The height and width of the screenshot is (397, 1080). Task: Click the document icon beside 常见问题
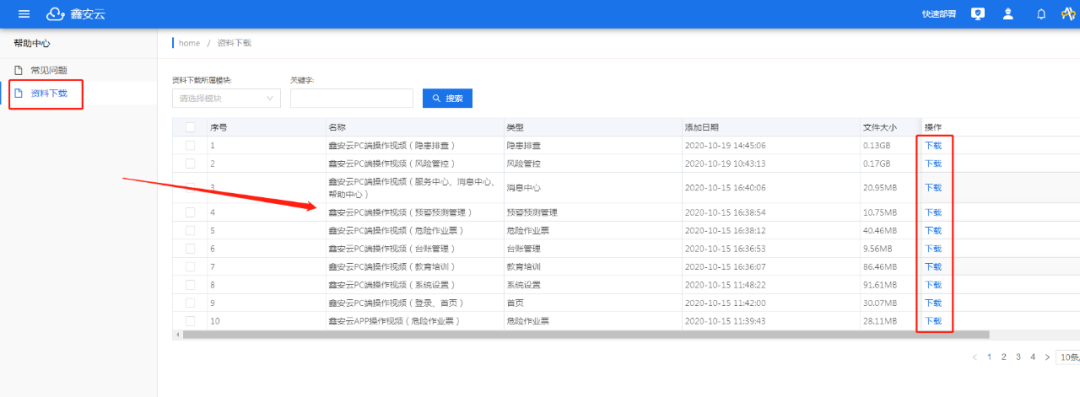point(19,70)
